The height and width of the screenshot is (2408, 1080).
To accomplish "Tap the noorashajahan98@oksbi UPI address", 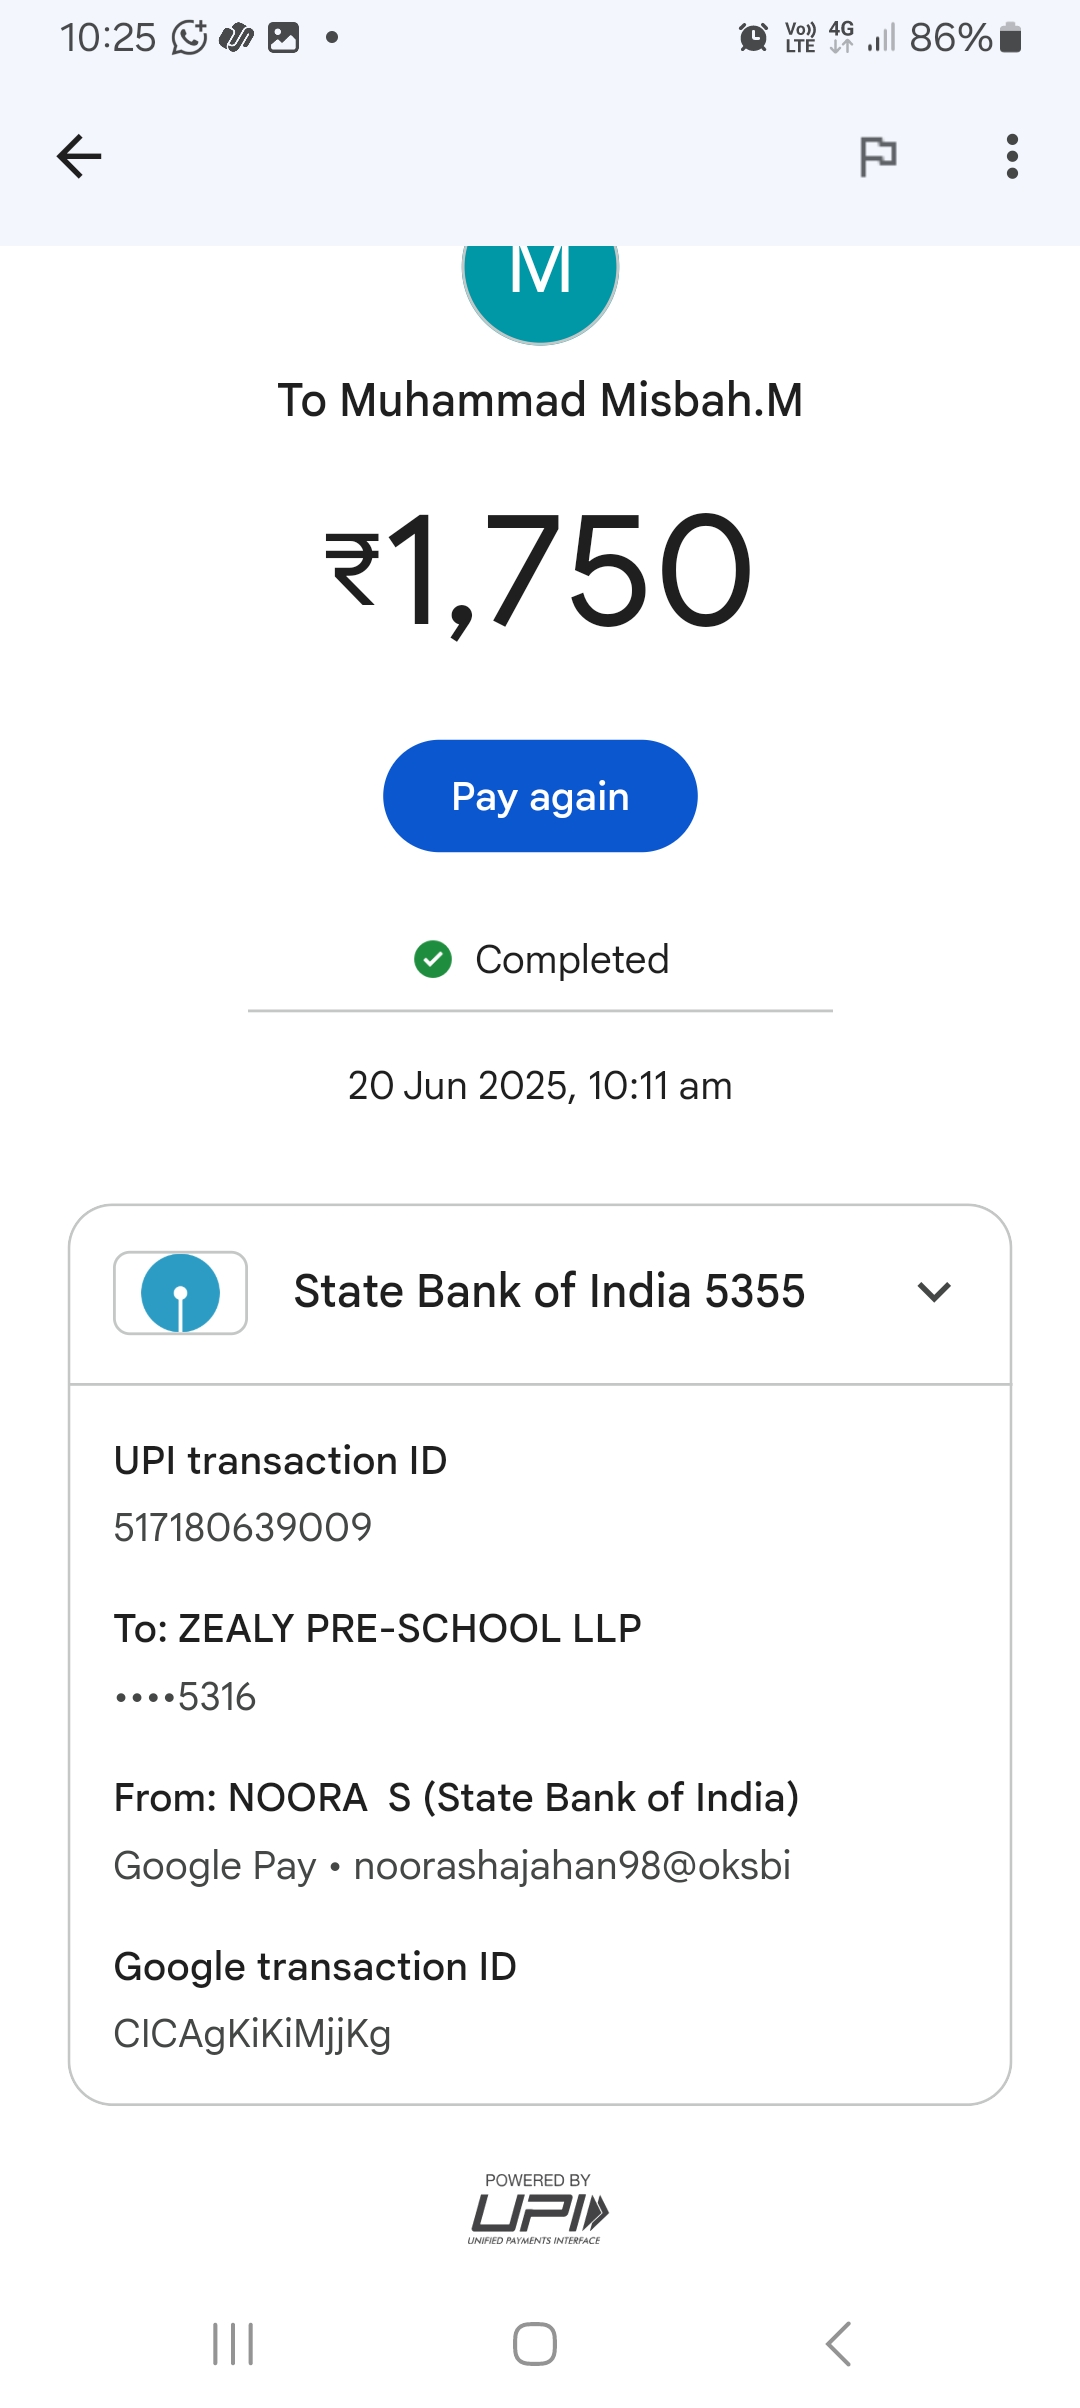I will [x=572, y=1866].
